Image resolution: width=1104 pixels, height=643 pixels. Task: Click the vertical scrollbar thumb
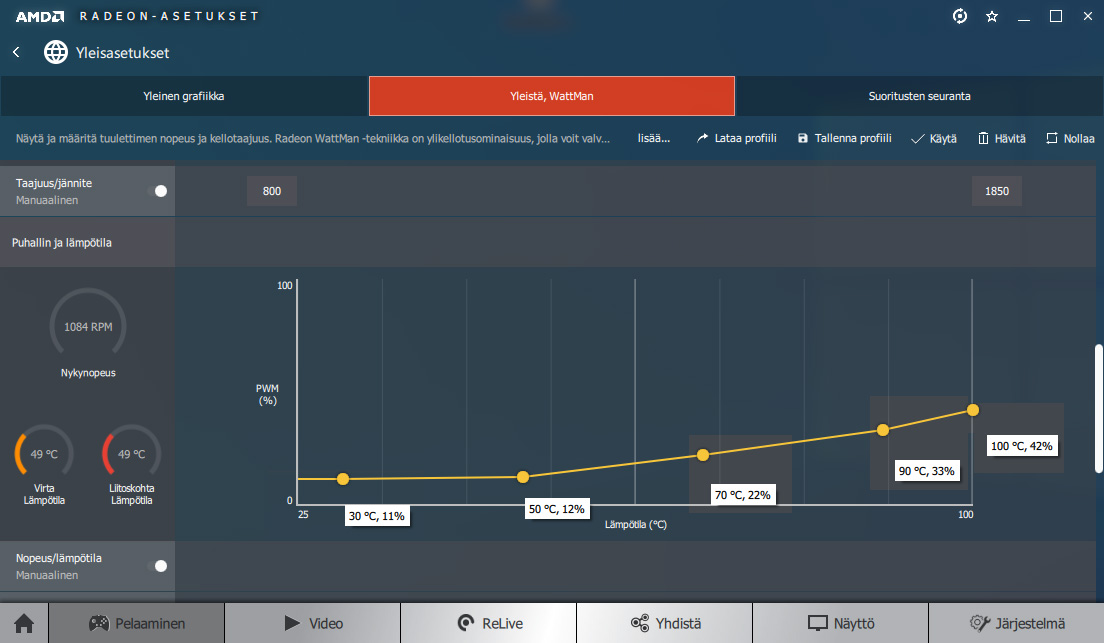(1098, 408)
